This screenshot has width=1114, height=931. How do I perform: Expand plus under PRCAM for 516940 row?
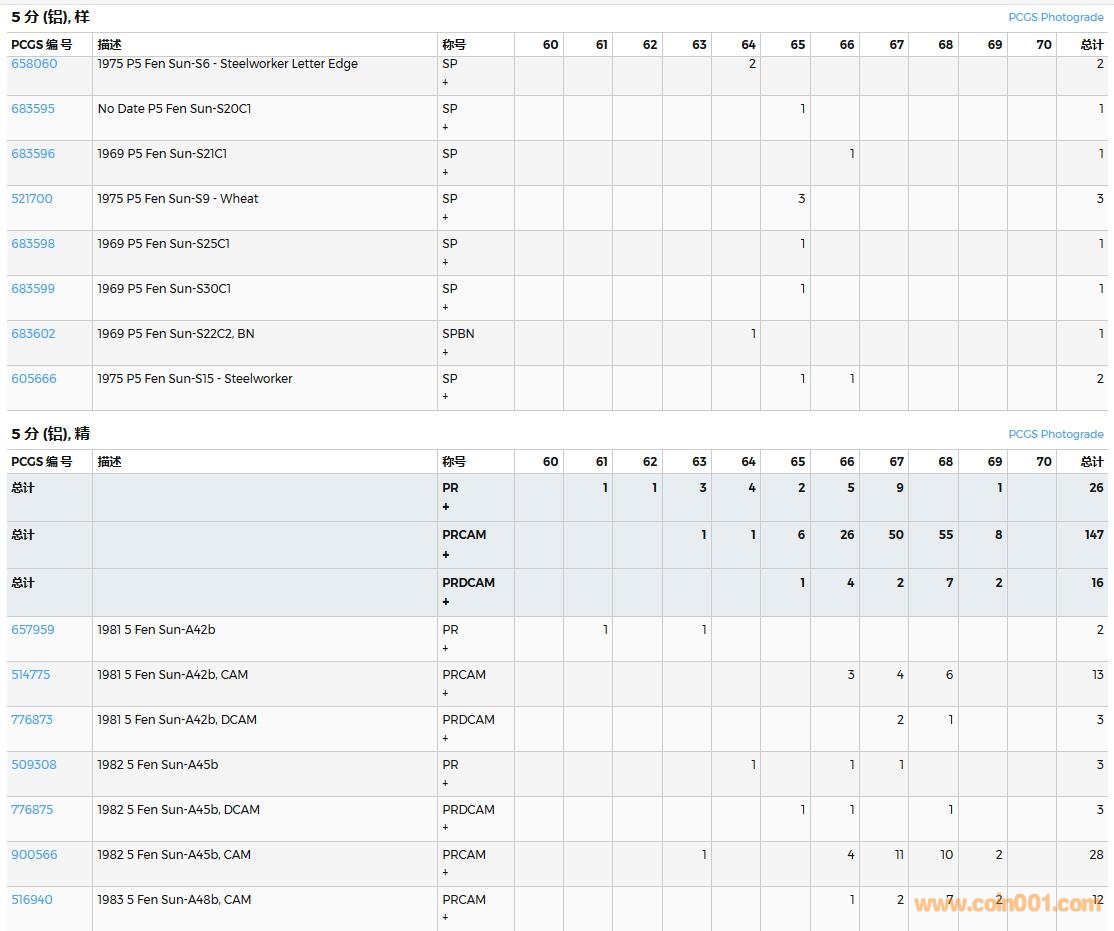[x=446, y=918]
